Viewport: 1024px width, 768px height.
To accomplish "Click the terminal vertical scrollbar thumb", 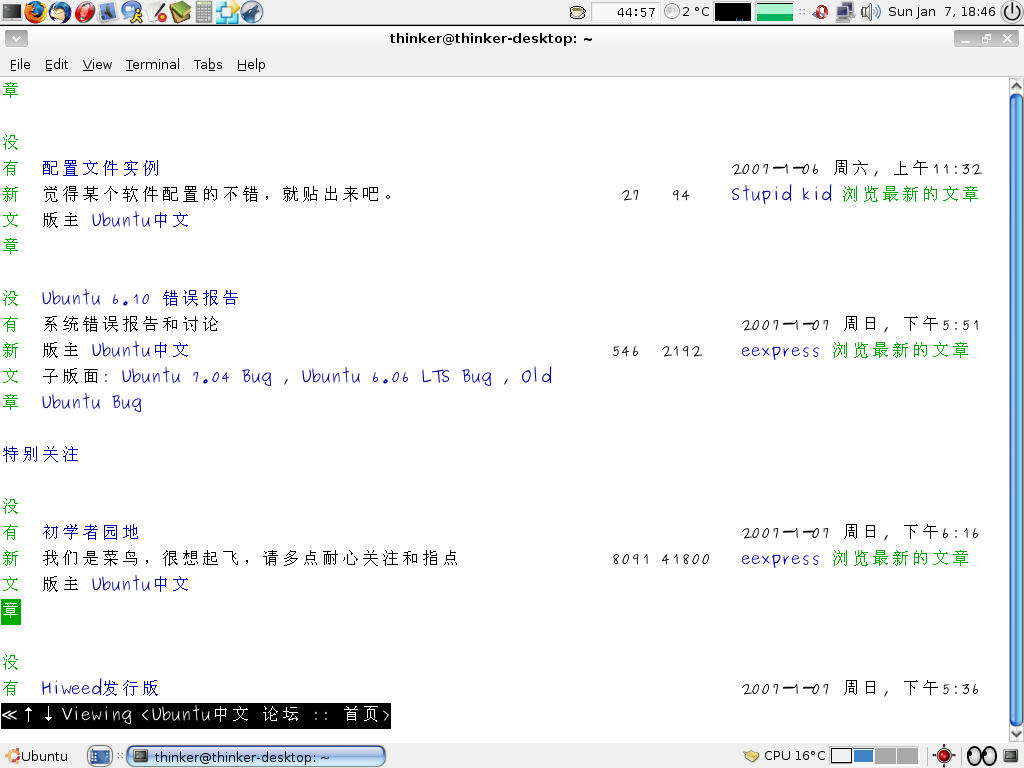I will 1016,409.
